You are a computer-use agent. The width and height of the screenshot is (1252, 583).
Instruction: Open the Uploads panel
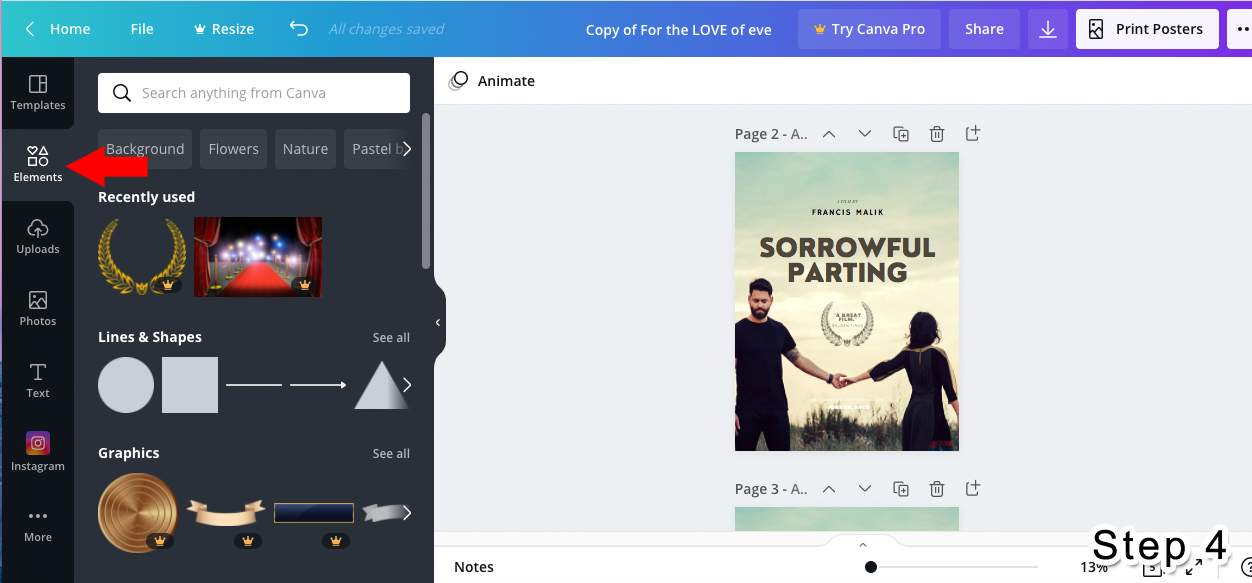(x=37, y=236)
